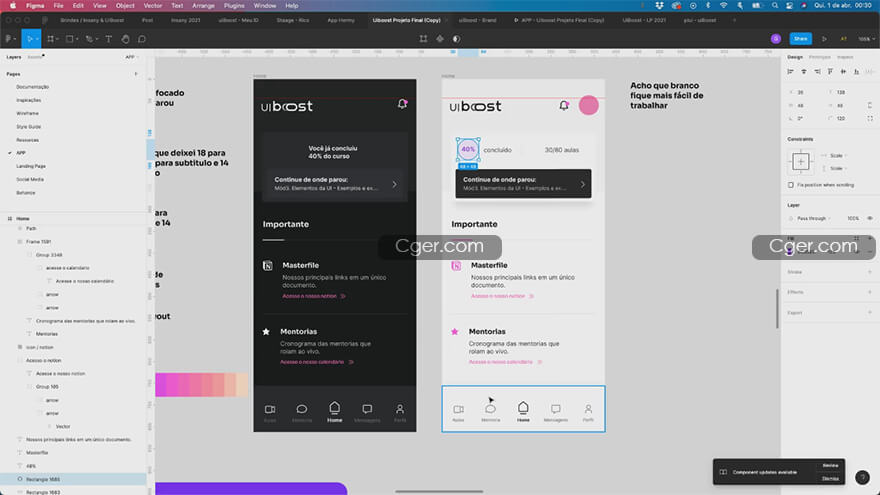Select the Frame tool
880x495 pixels.
pyautogui.click(x=51, y=39)
